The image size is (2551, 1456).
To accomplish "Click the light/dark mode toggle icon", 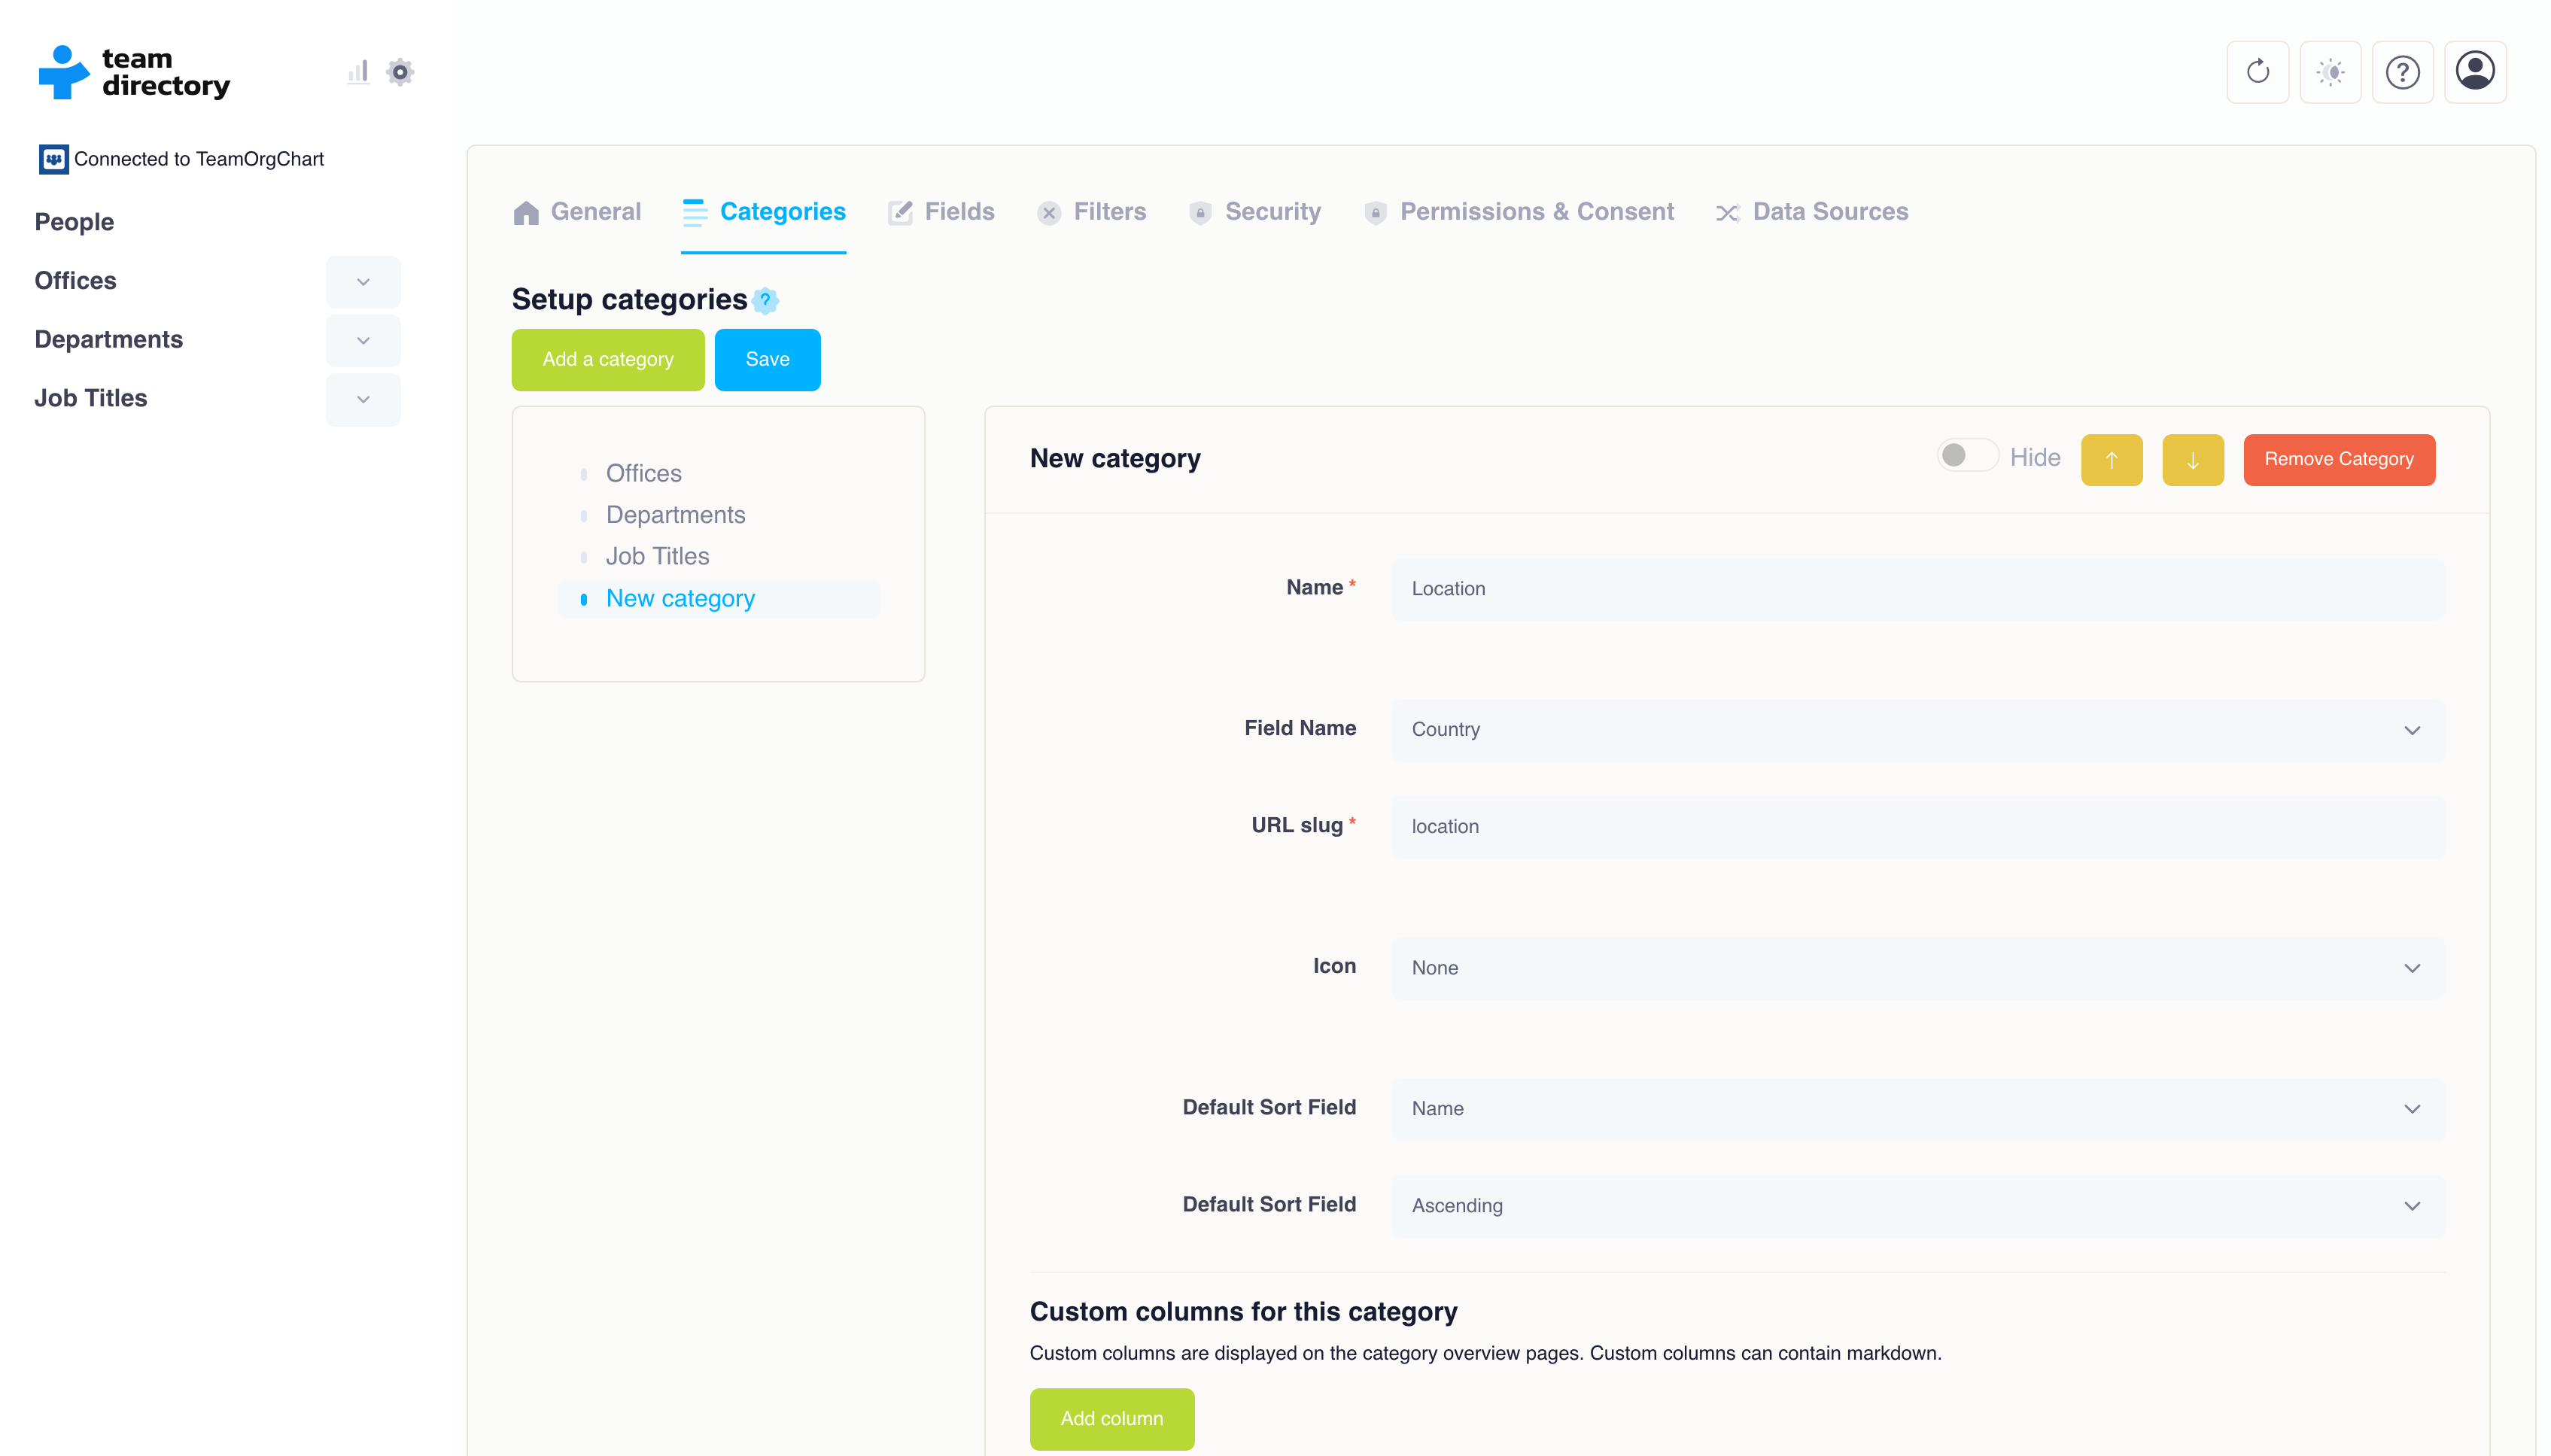I will pyautogui.click(x=2332, y=70).
